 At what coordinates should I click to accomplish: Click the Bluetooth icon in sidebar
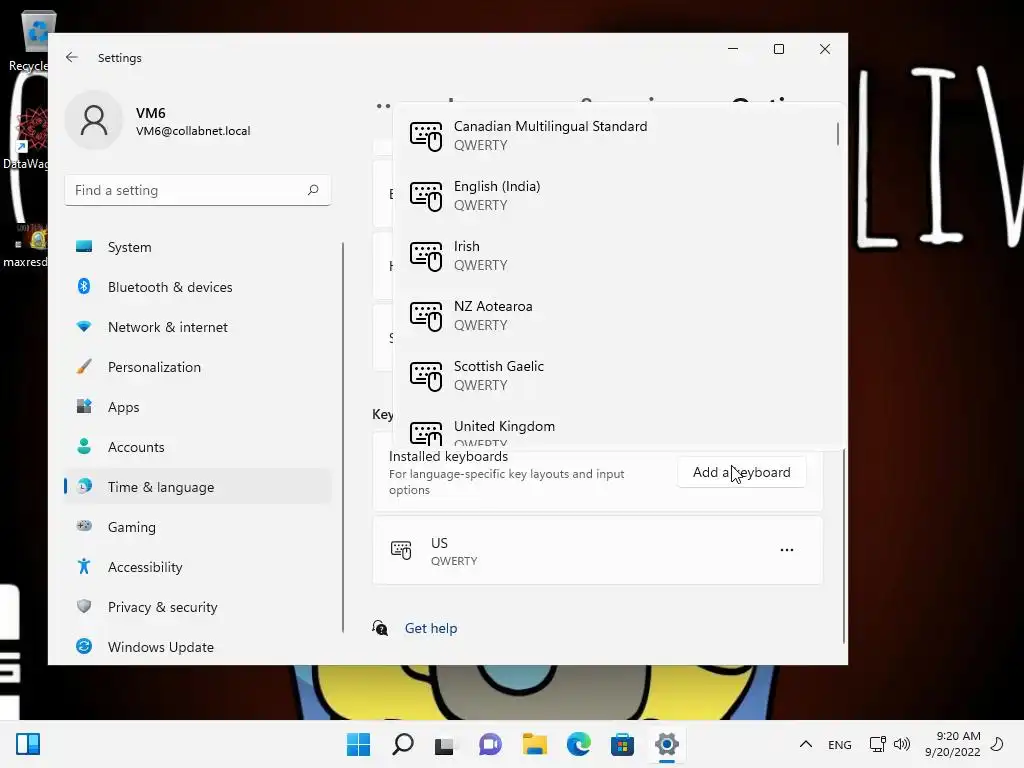84,286
